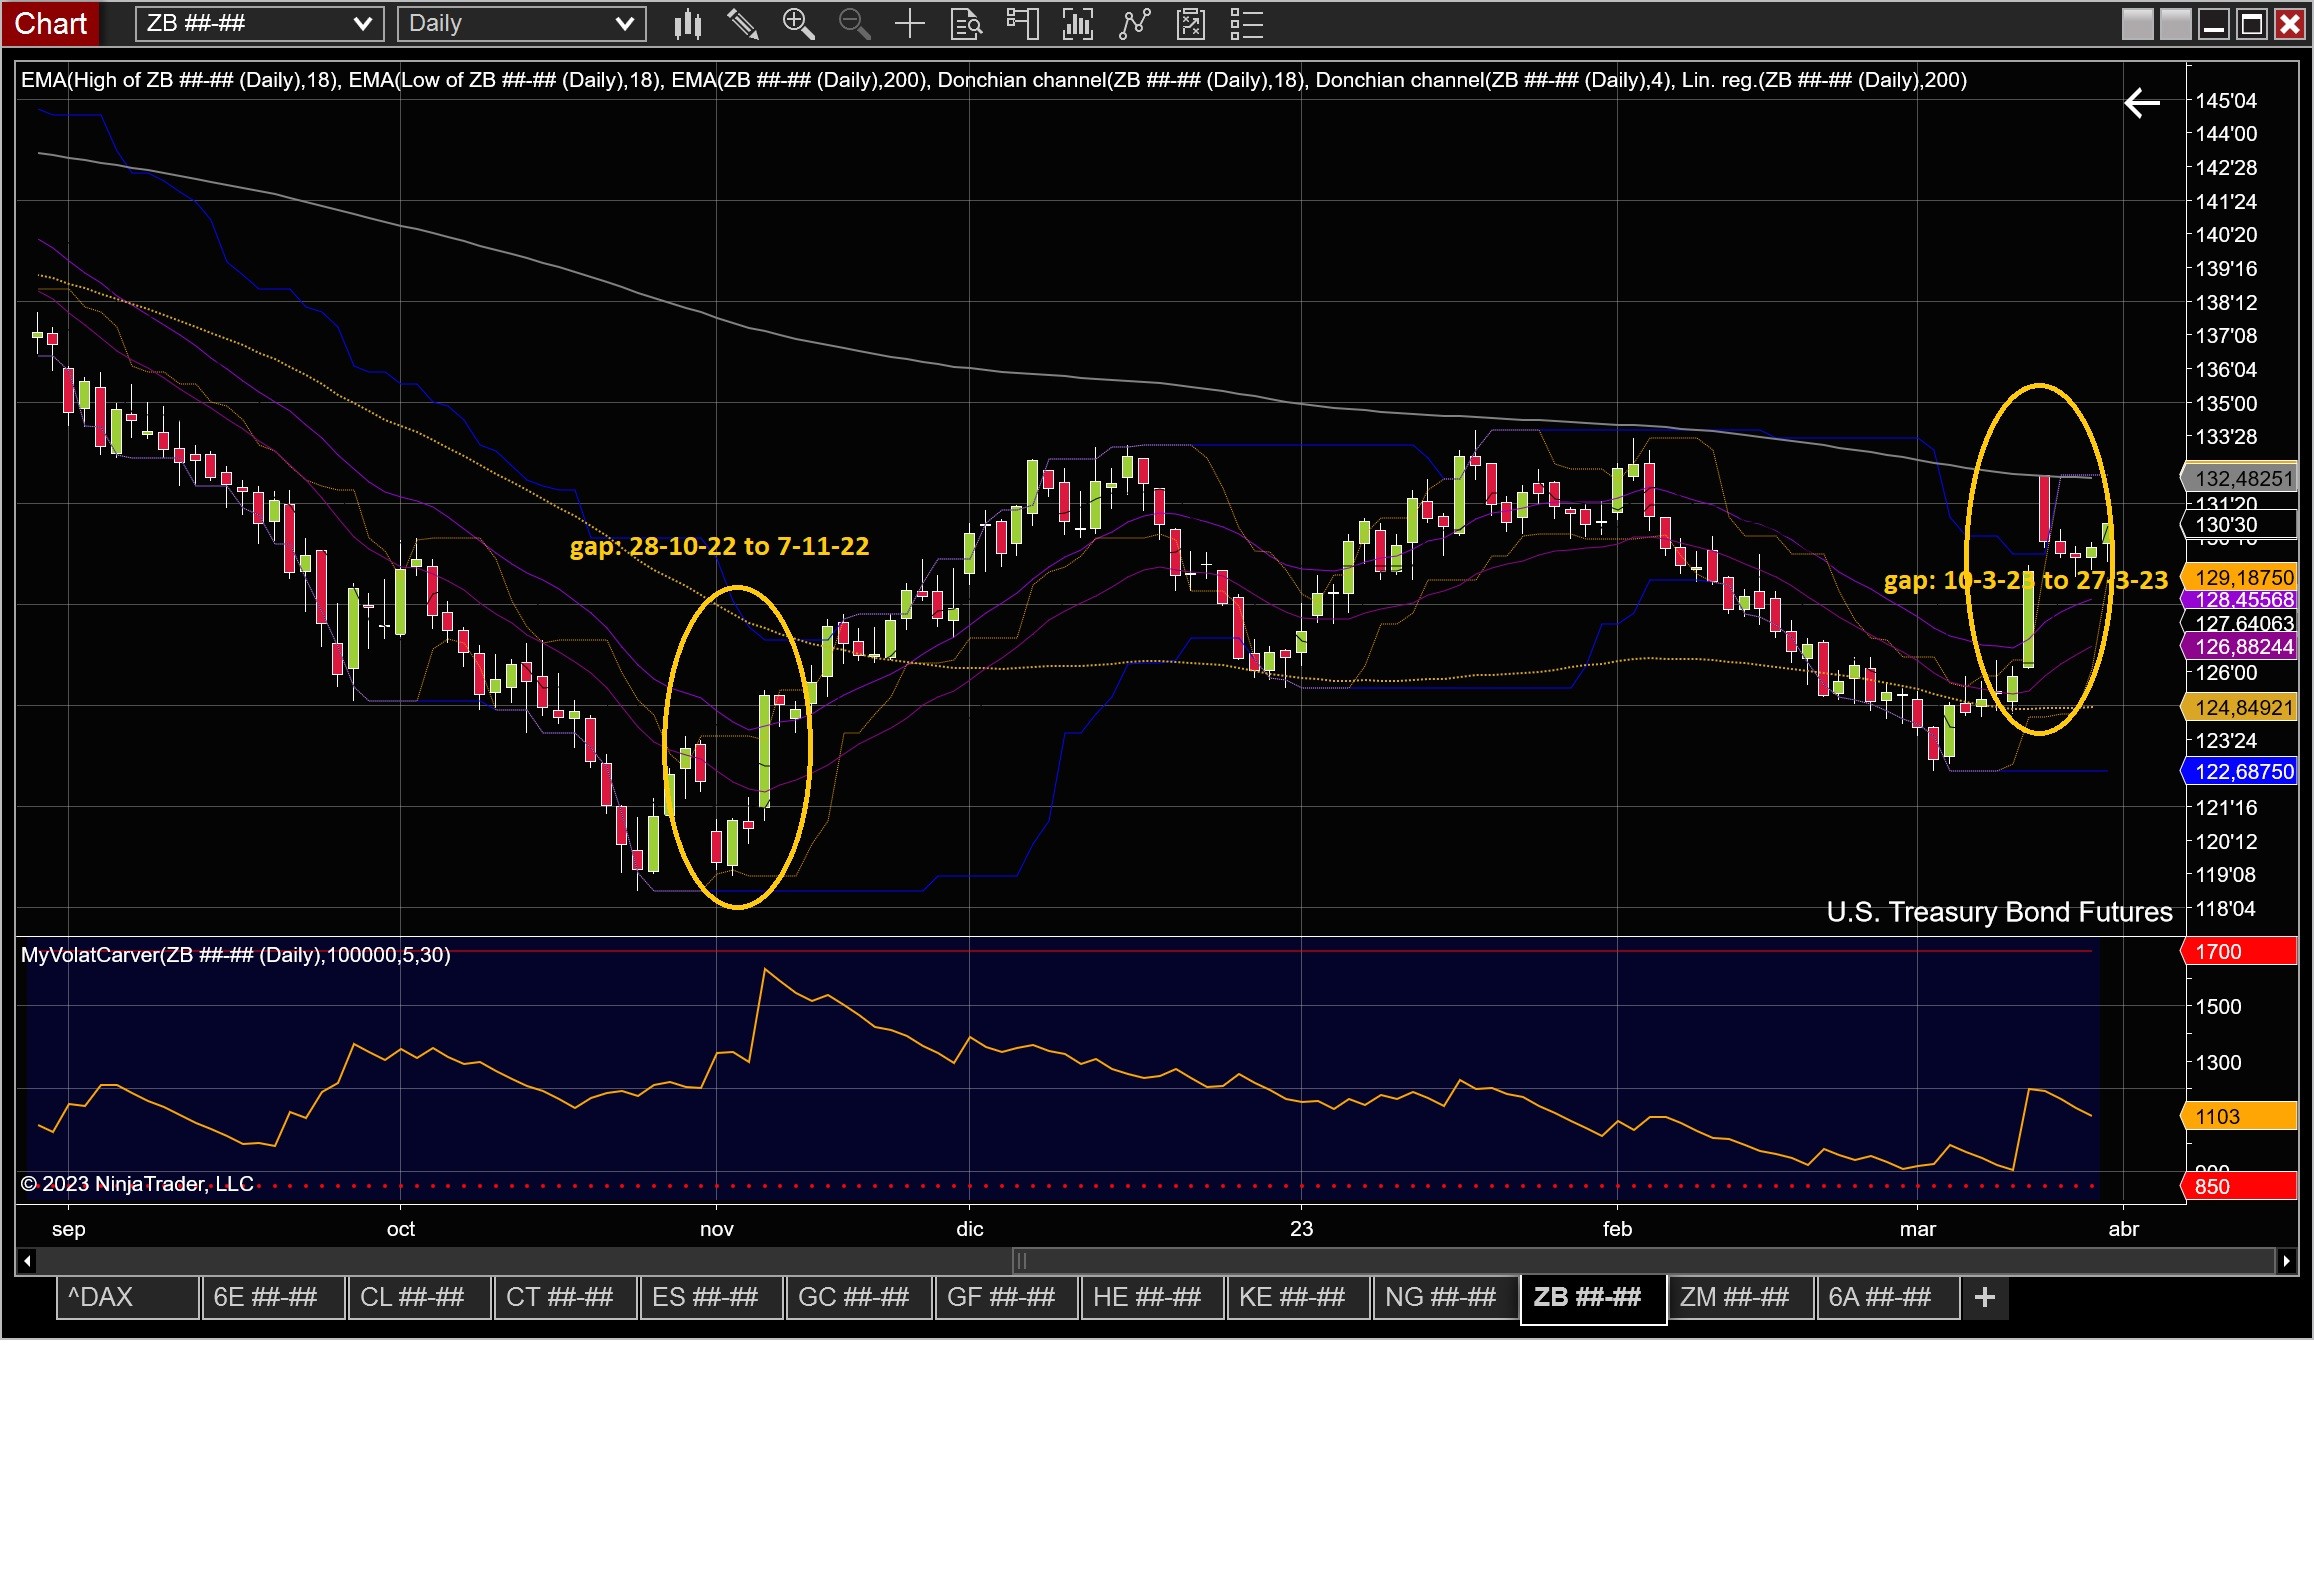Image resolution: width=2314 pixels, height=1570 pixels.
Task: Click the zoom in magnifier icon
Action: click(x=798, y=23)
